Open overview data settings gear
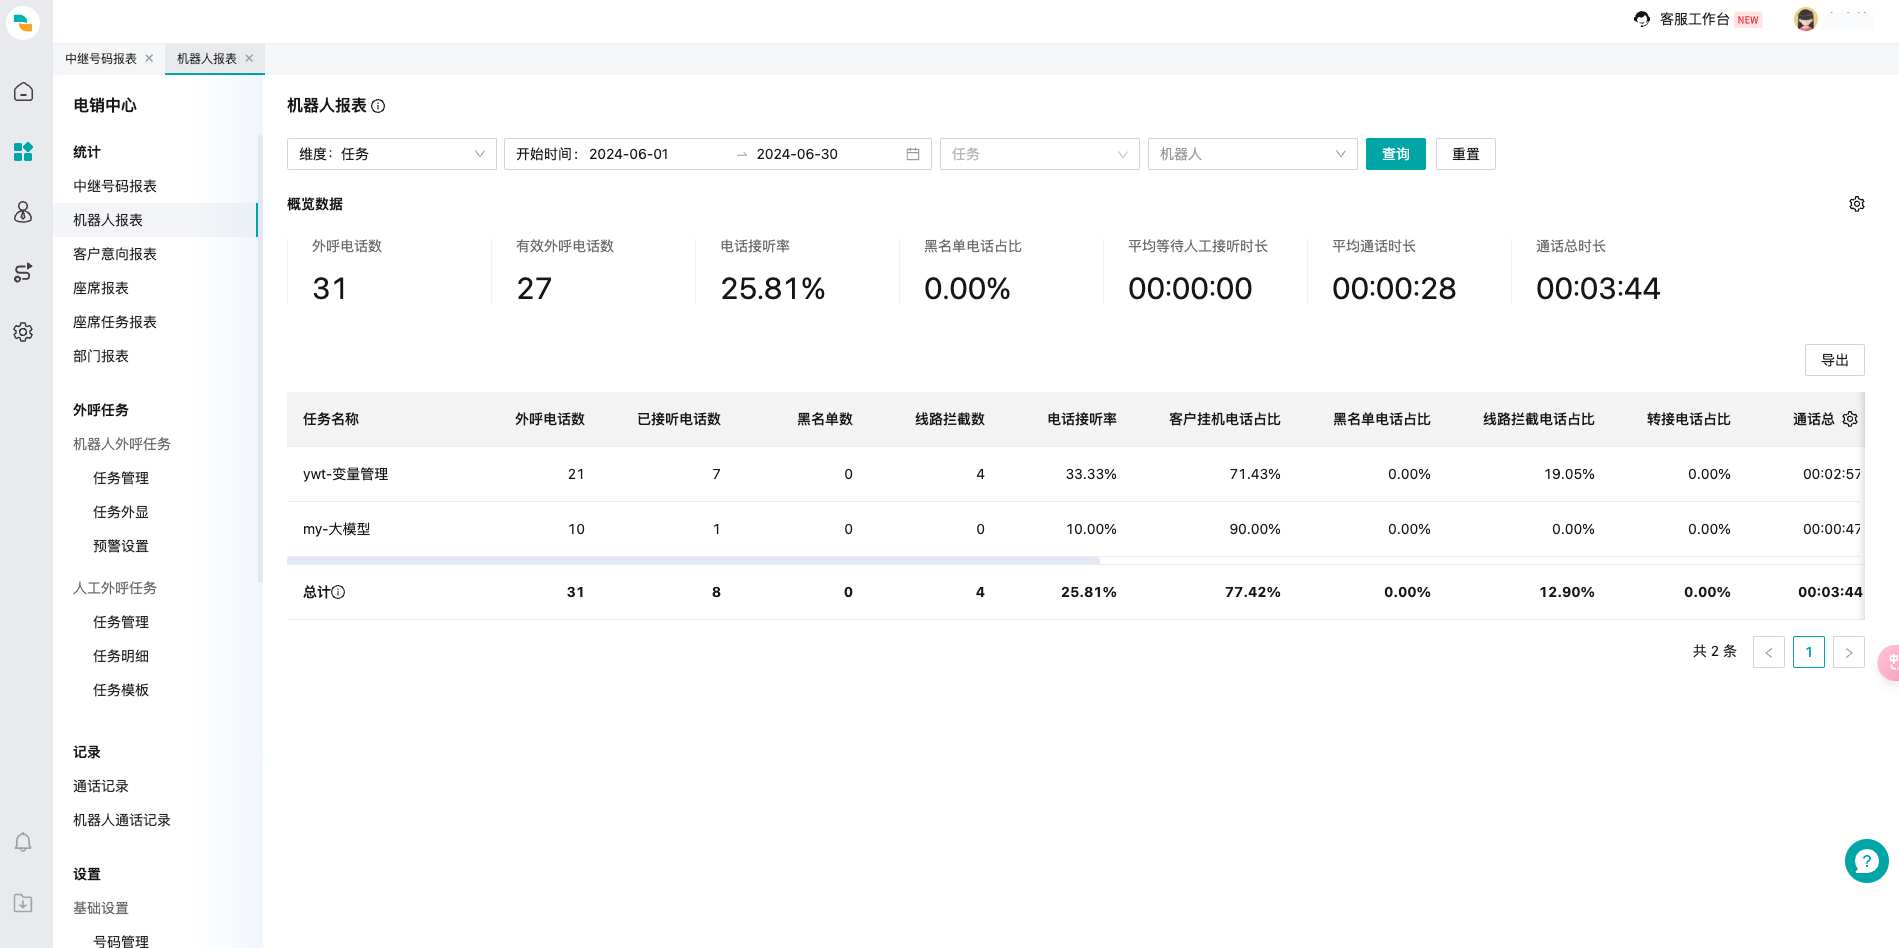 click(x=1857, y=204)
